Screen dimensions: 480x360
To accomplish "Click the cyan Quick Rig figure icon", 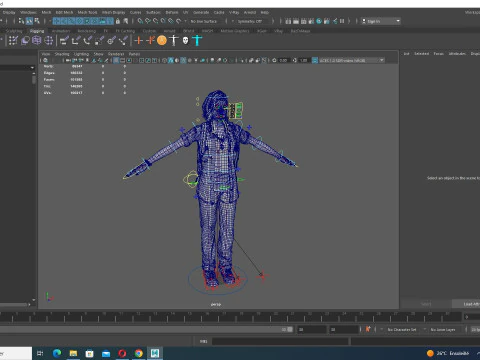I will (197, 40).
